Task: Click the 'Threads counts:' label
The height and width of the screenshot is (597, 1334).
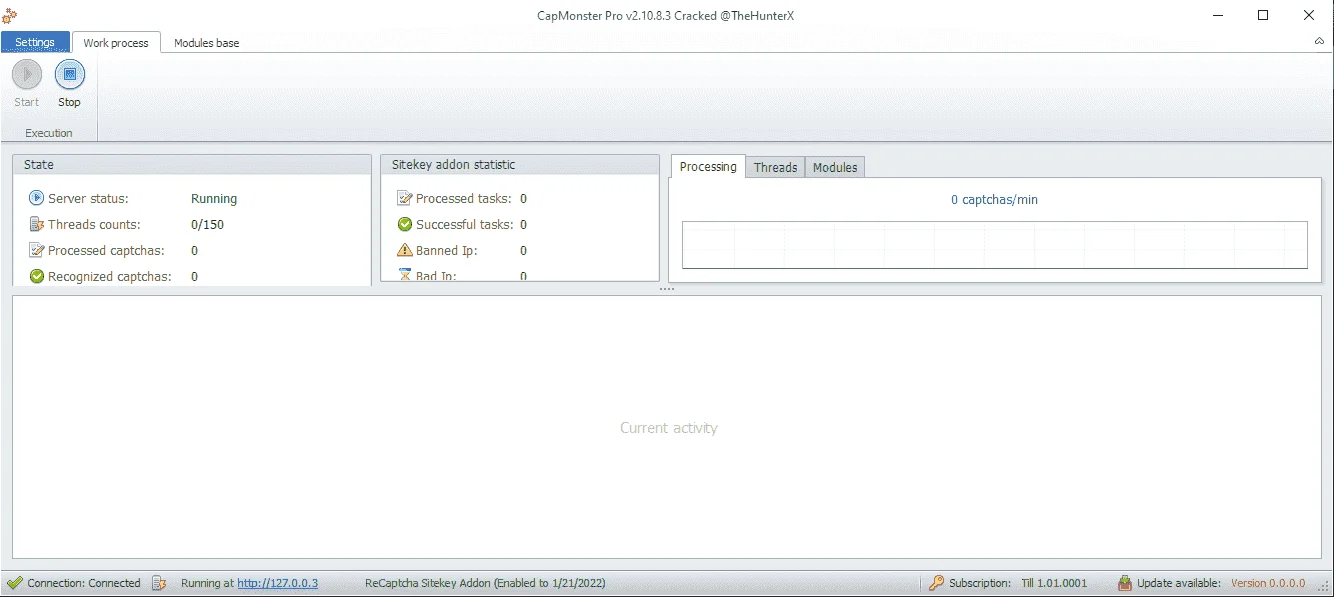Action: click(94, 225)
